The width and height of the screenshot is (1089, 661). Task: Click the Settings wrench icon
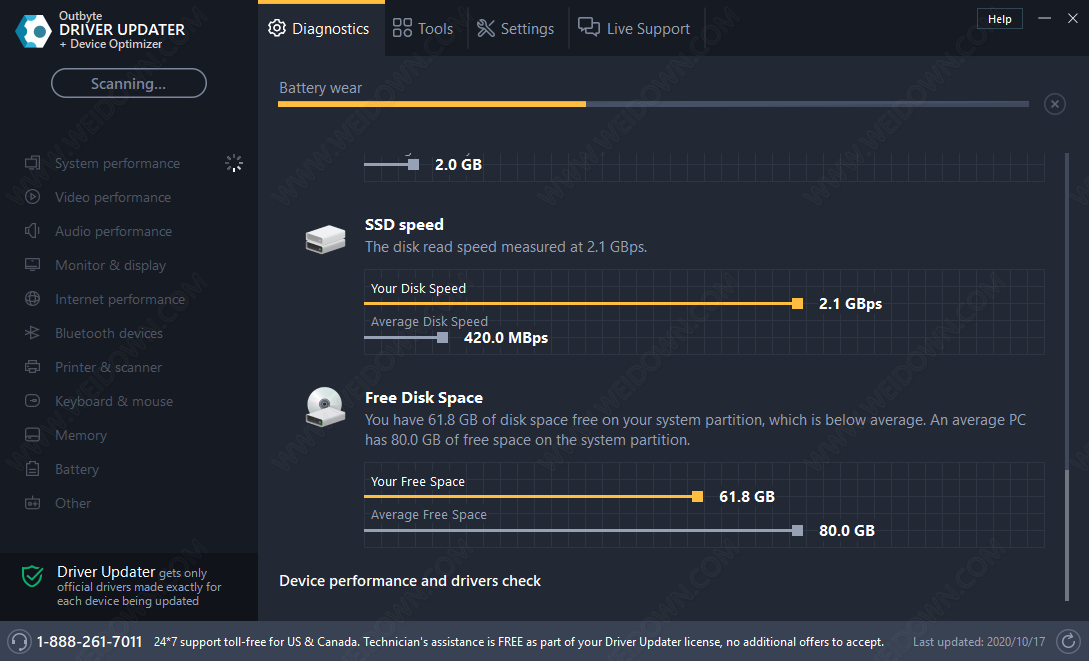coord(485,28)
